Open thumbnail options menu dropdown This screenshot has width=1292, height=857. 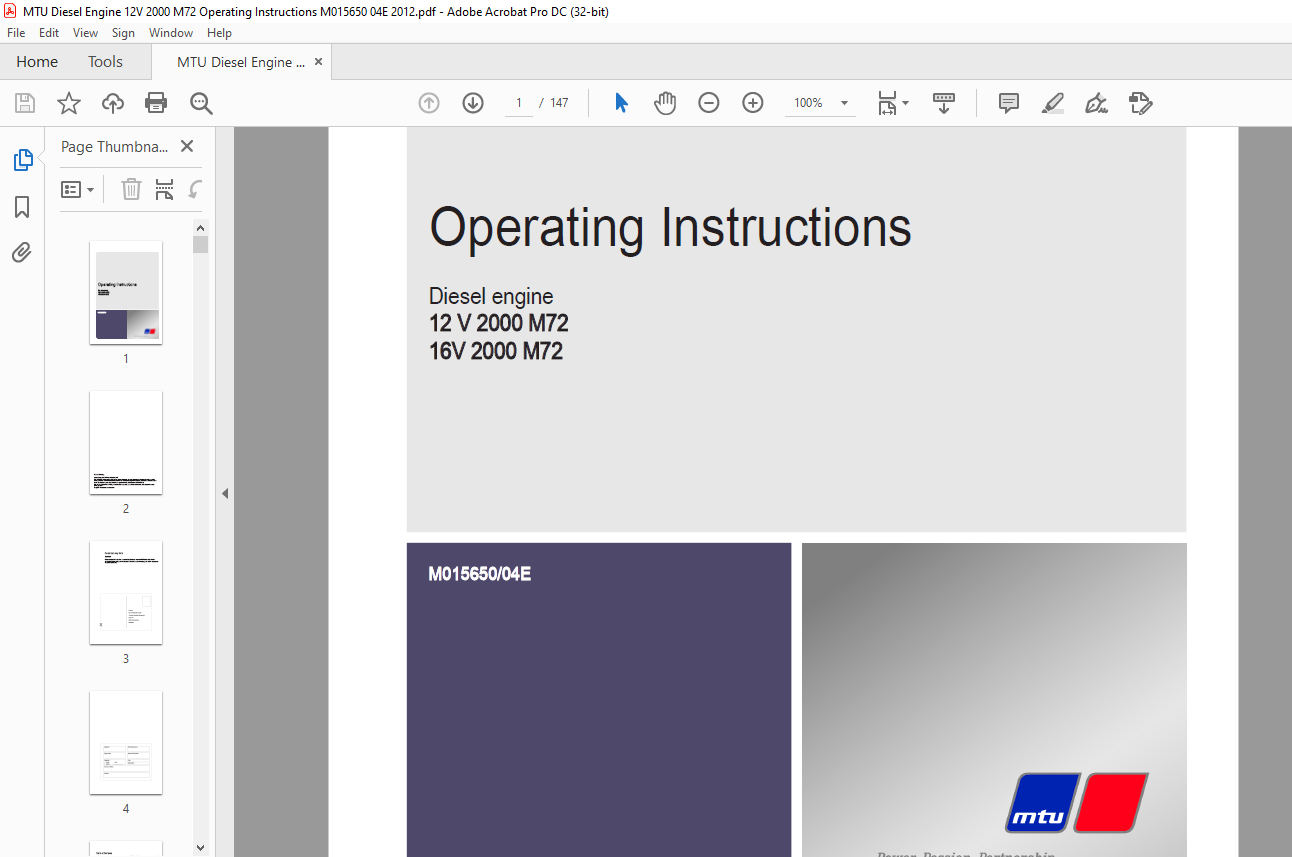78,189
